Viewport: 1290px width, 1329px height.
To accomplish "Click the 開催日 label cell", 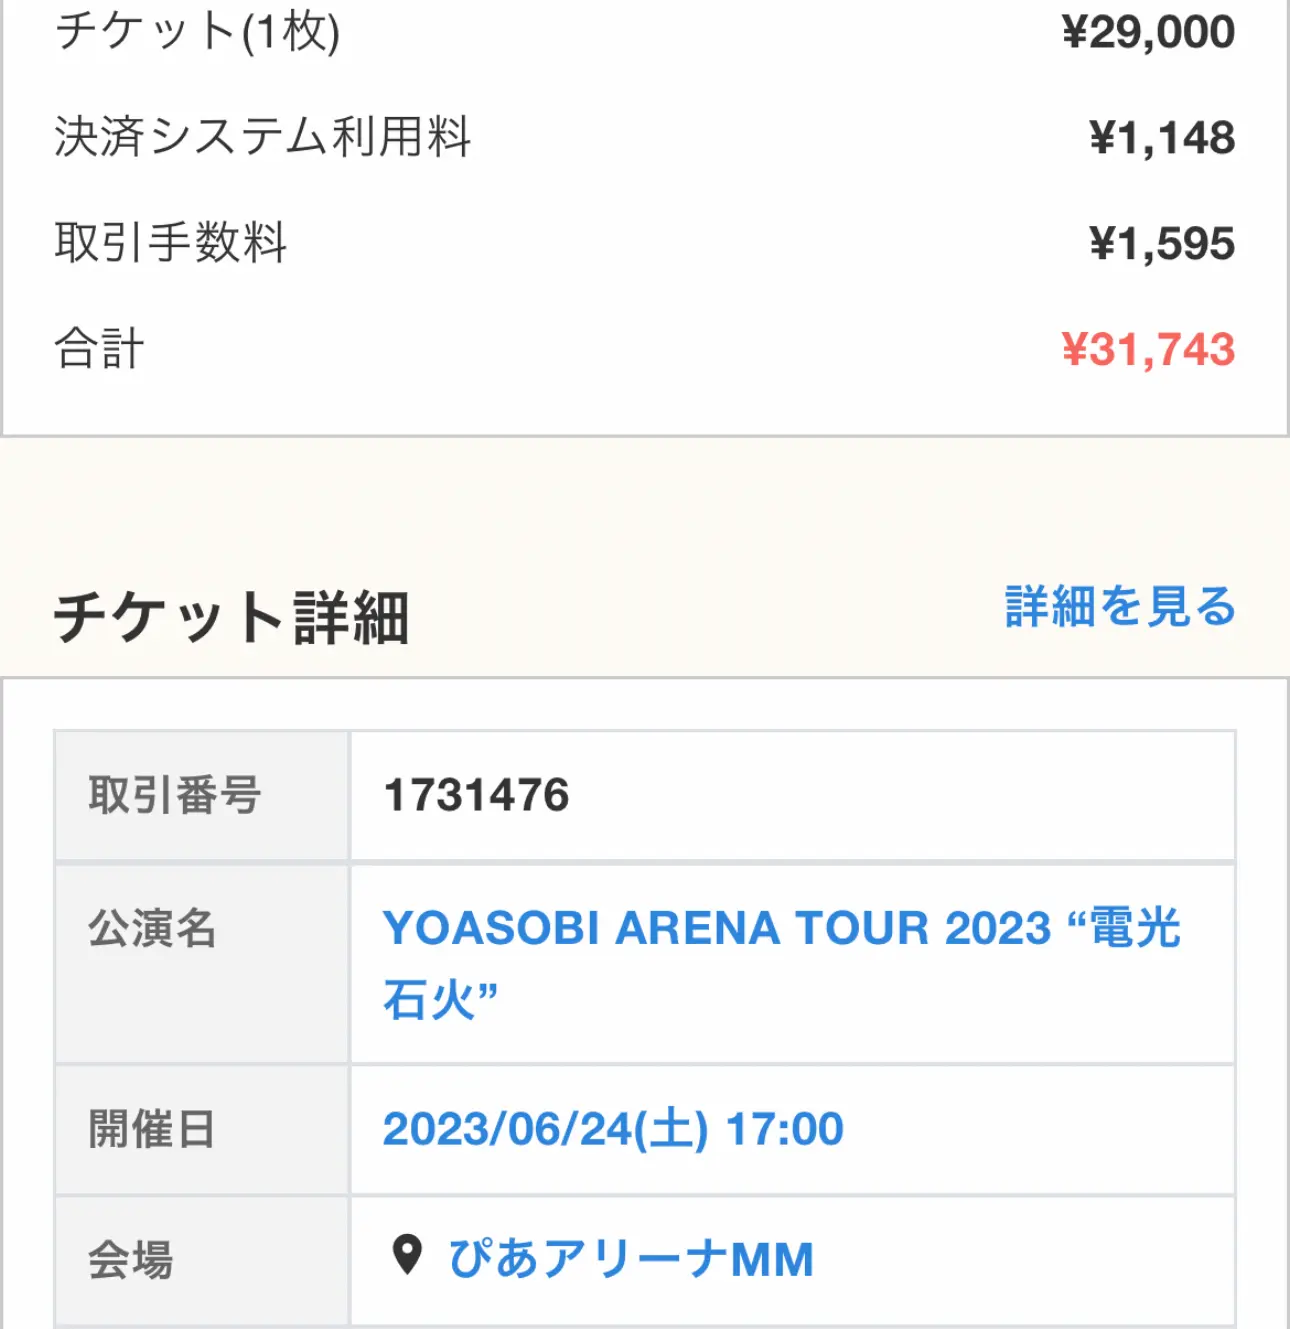I will click(x=202, y=1130).
